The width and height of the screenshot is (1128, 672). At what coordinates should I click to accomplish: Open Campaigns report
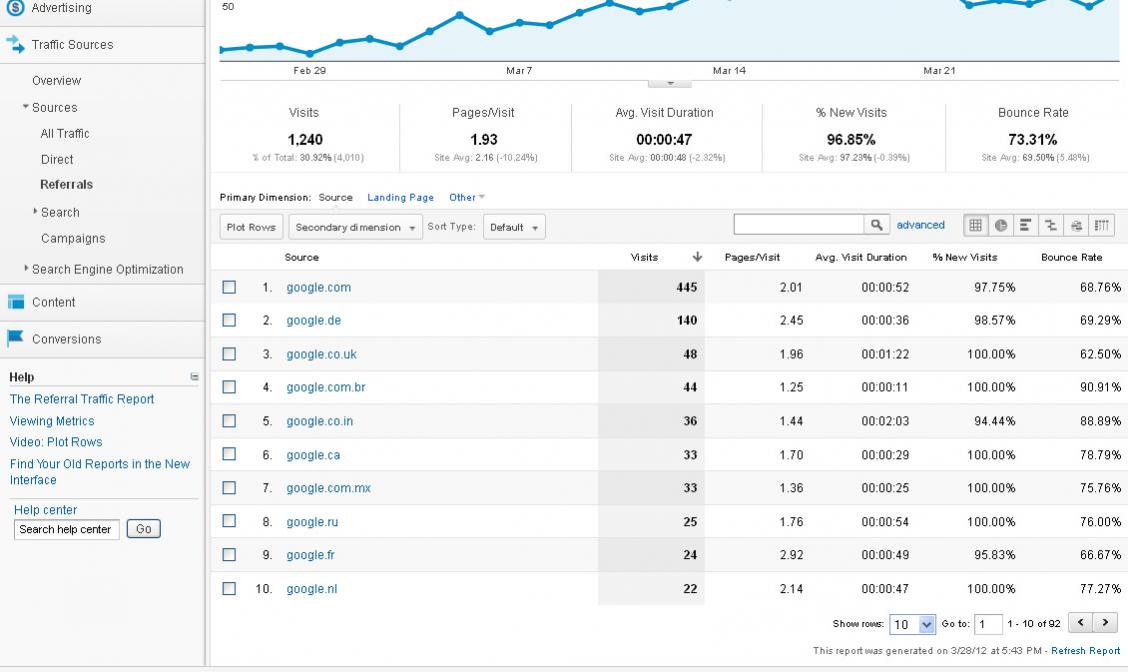[x=73, y=238]
